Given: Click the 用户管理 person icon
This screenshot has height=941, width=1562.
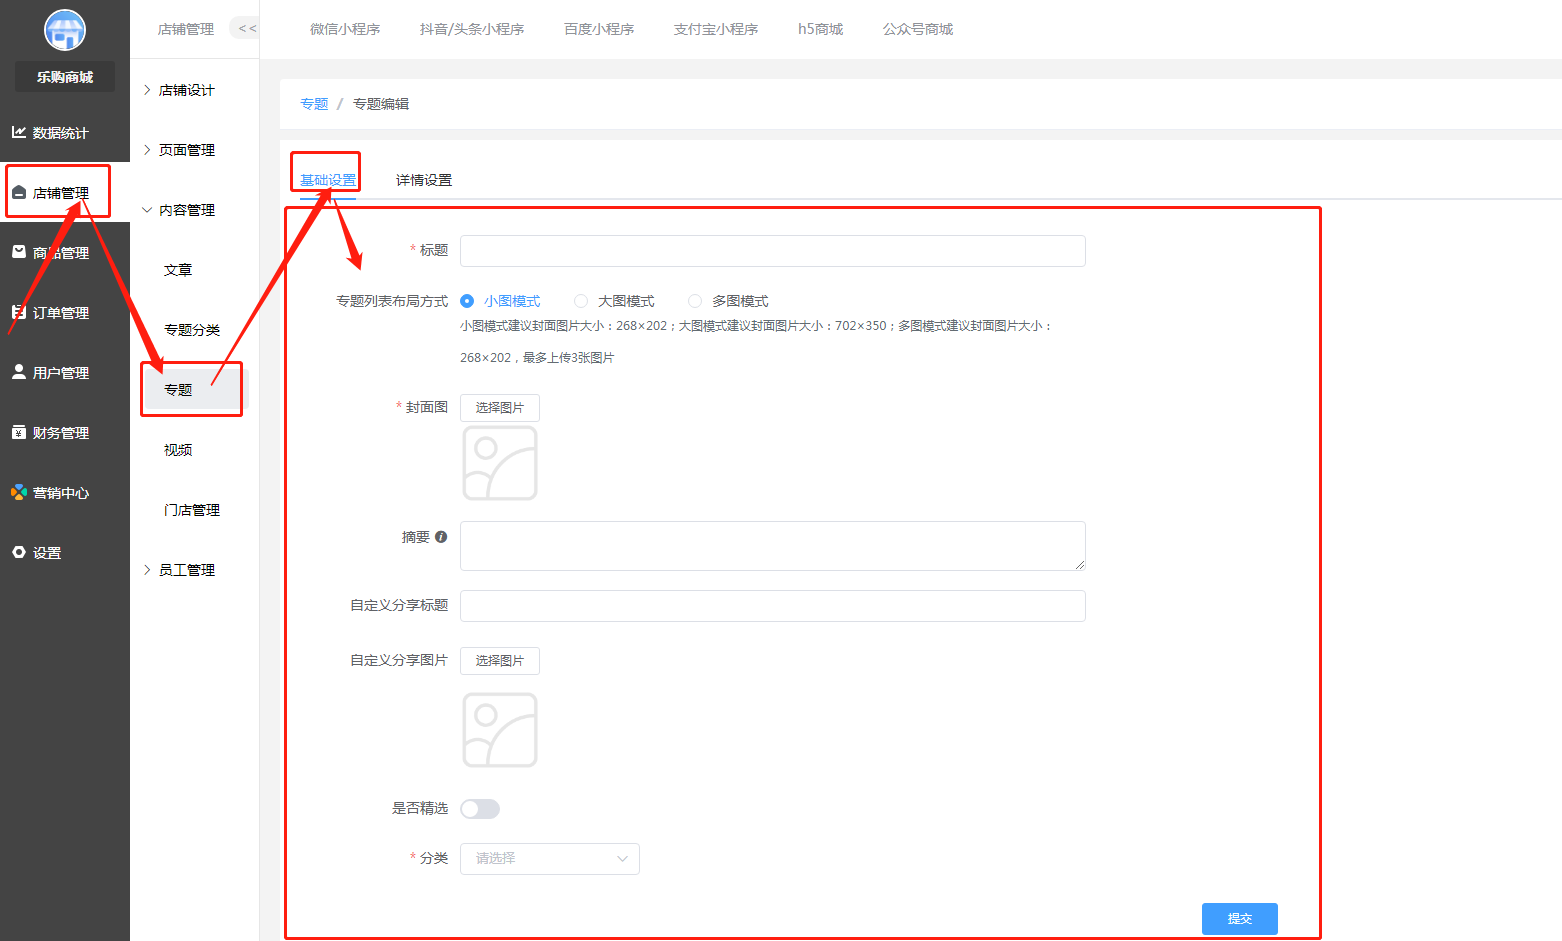Looking at the screenshot, I should [x=19, y=372].
